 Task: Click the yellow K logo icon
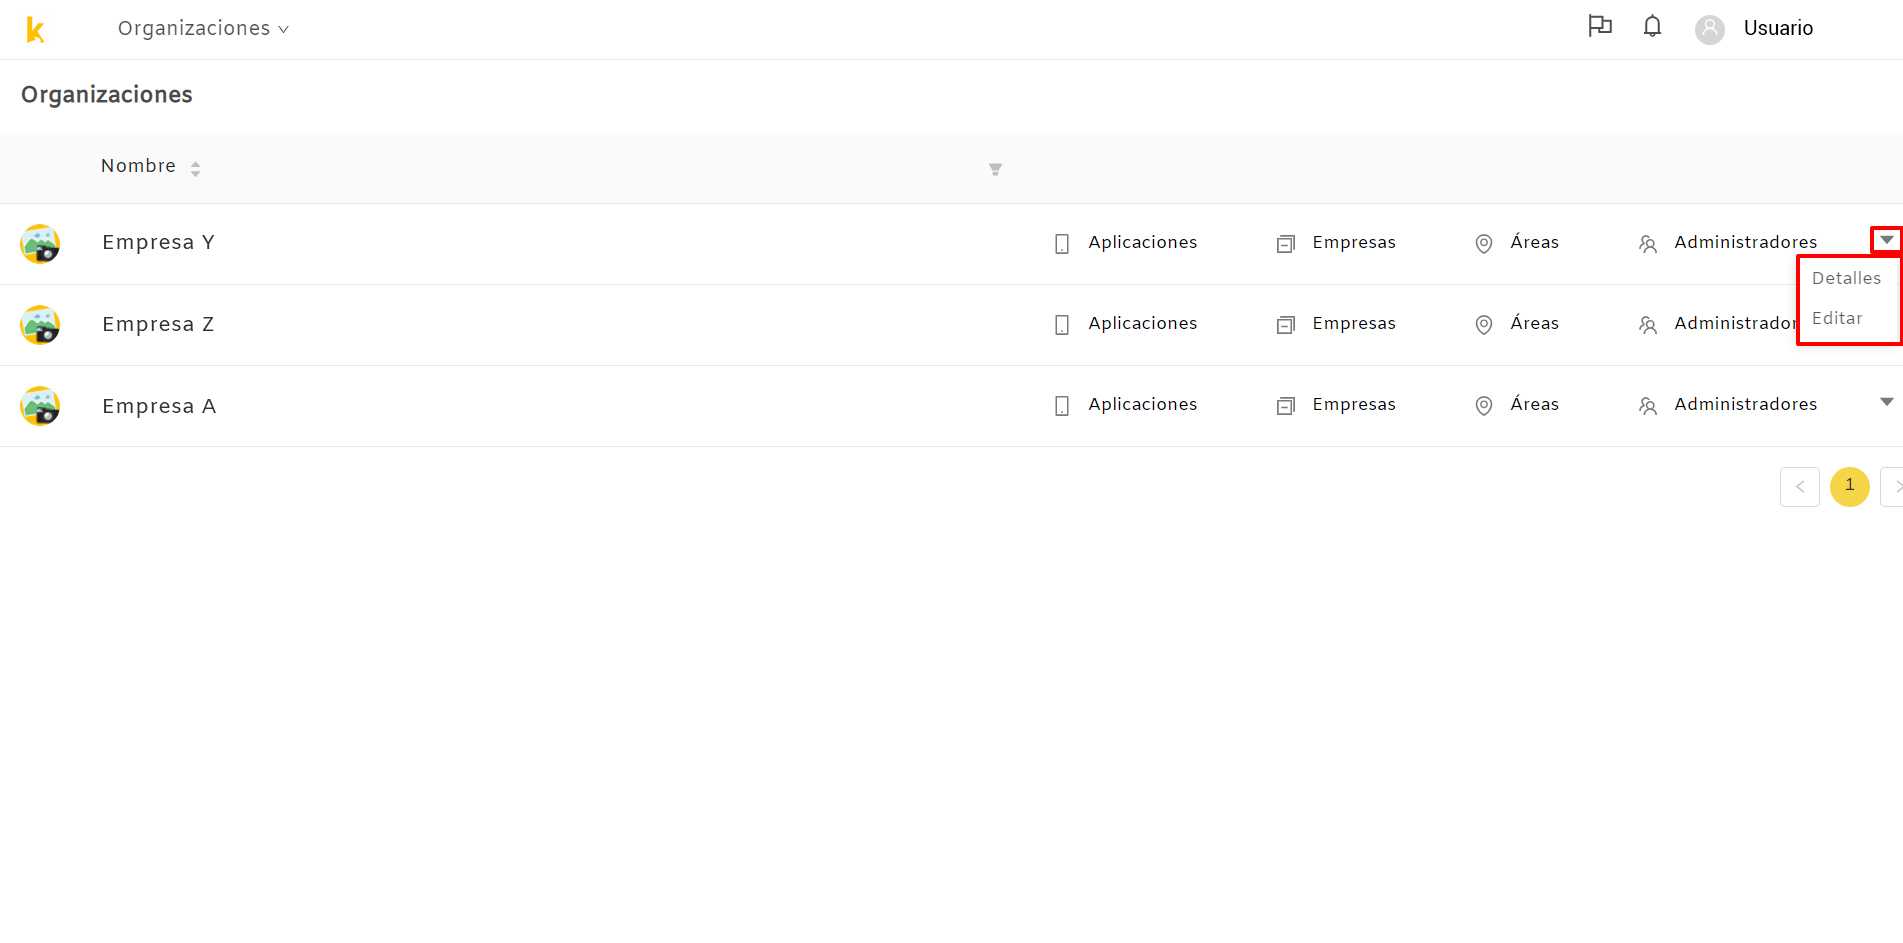pos(35,30)
